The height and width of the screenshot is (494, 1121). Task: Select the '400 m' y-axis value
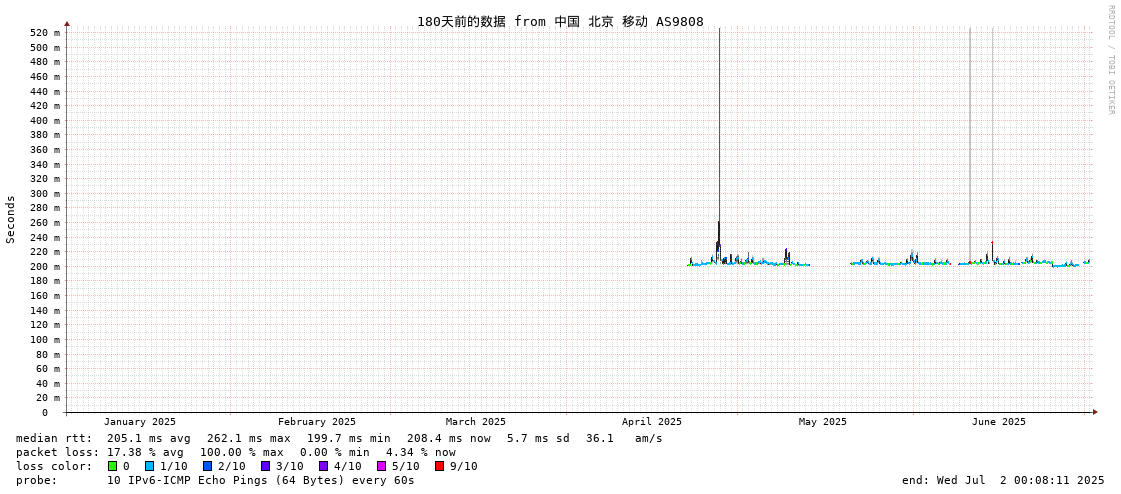click(46, 120)
